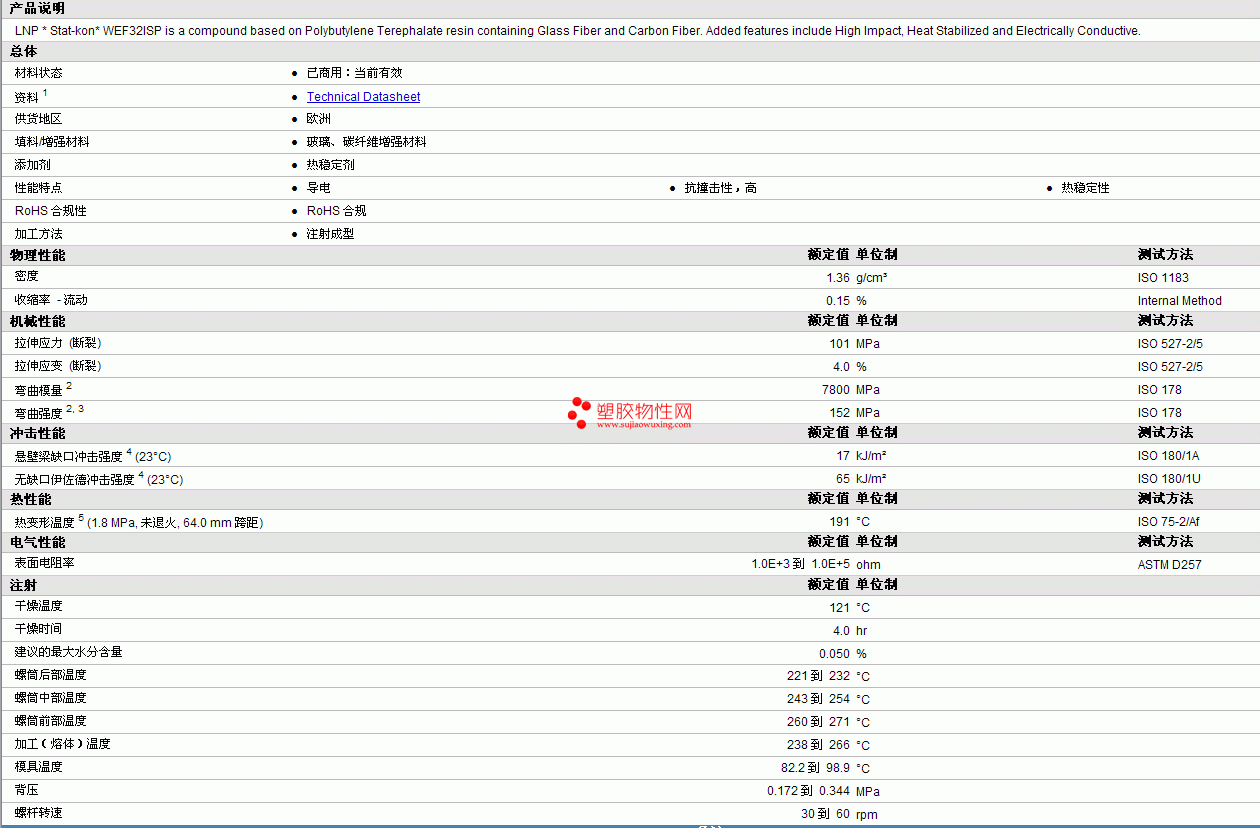The image size is (1260, 828).
Task: Click the 导电 feature text
Action: point(318,188)
